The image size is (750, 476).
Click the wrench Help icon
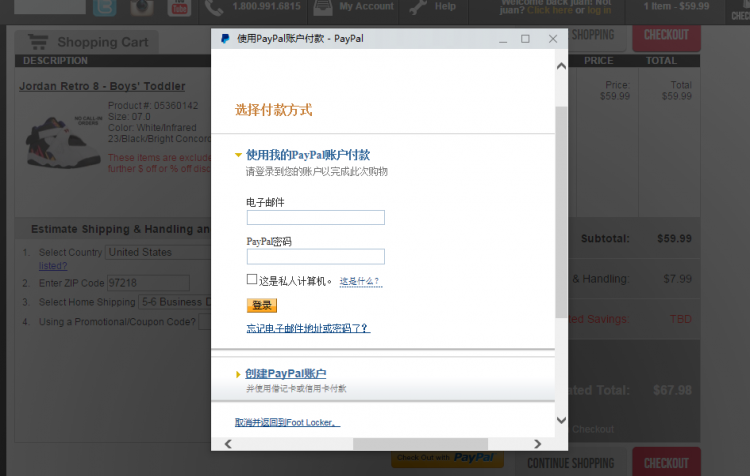418,7
